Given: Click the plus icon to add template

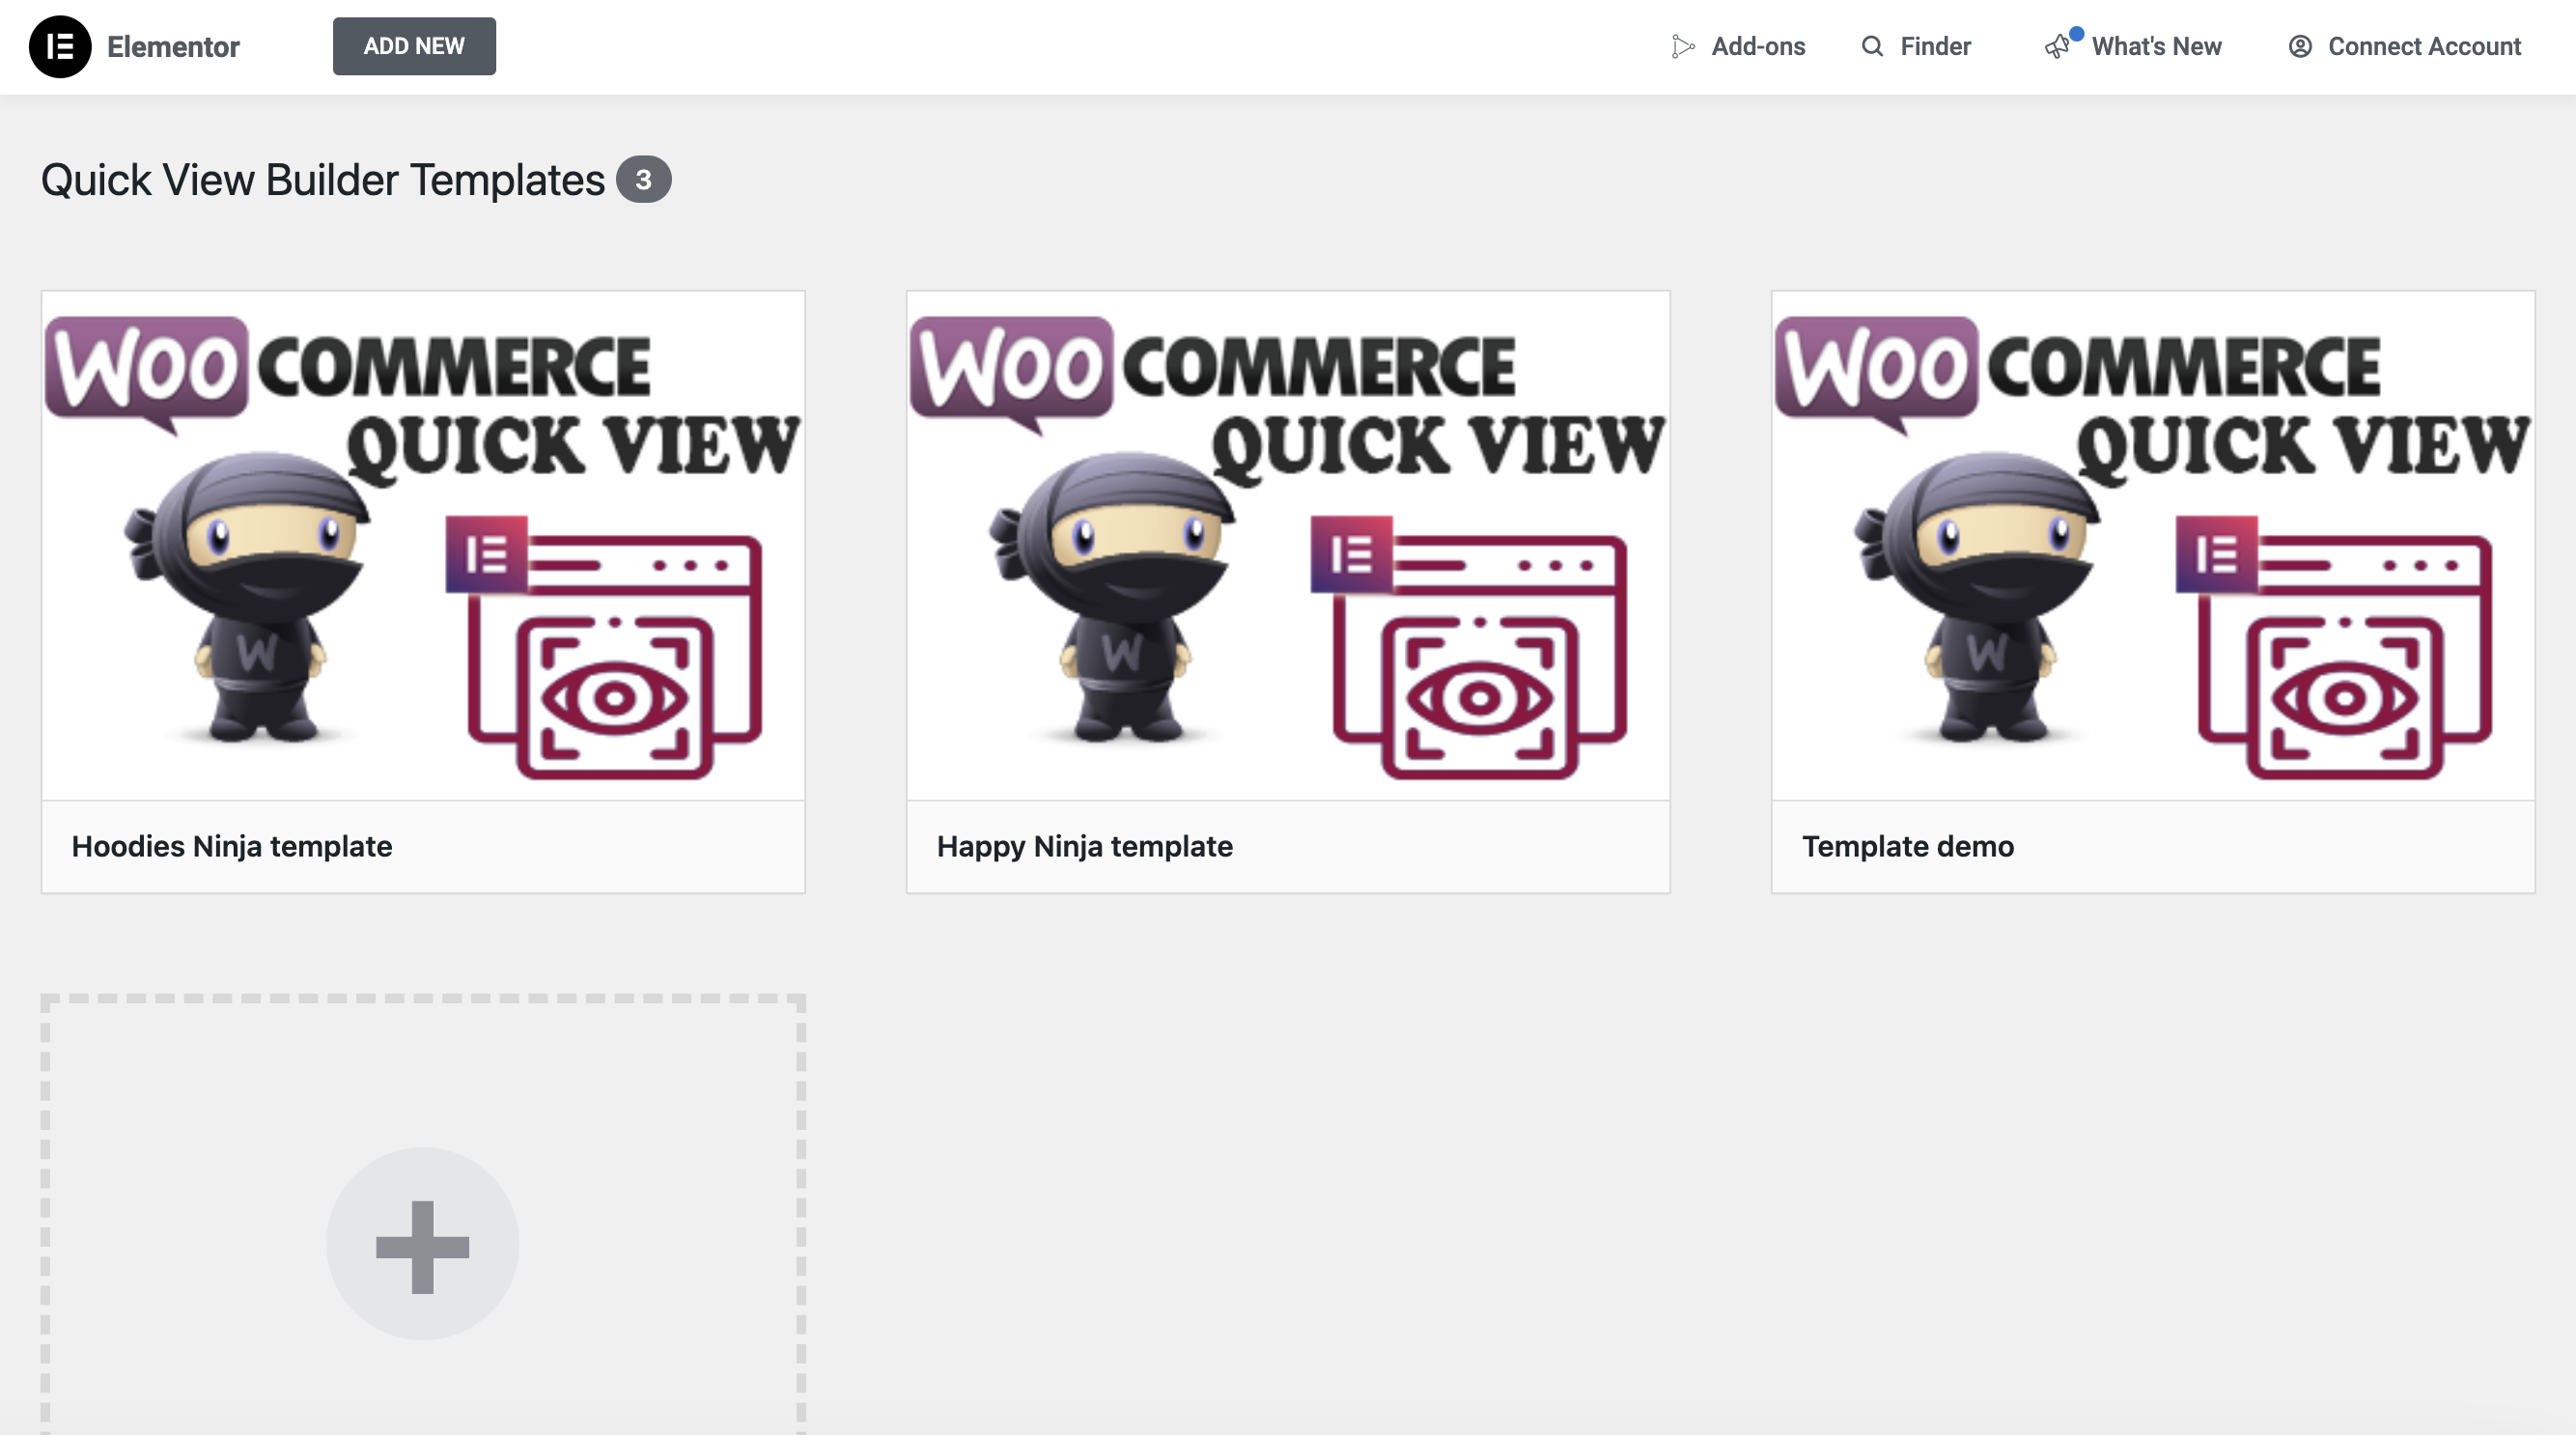Looking at the screenshot, I should [422, 1245].
